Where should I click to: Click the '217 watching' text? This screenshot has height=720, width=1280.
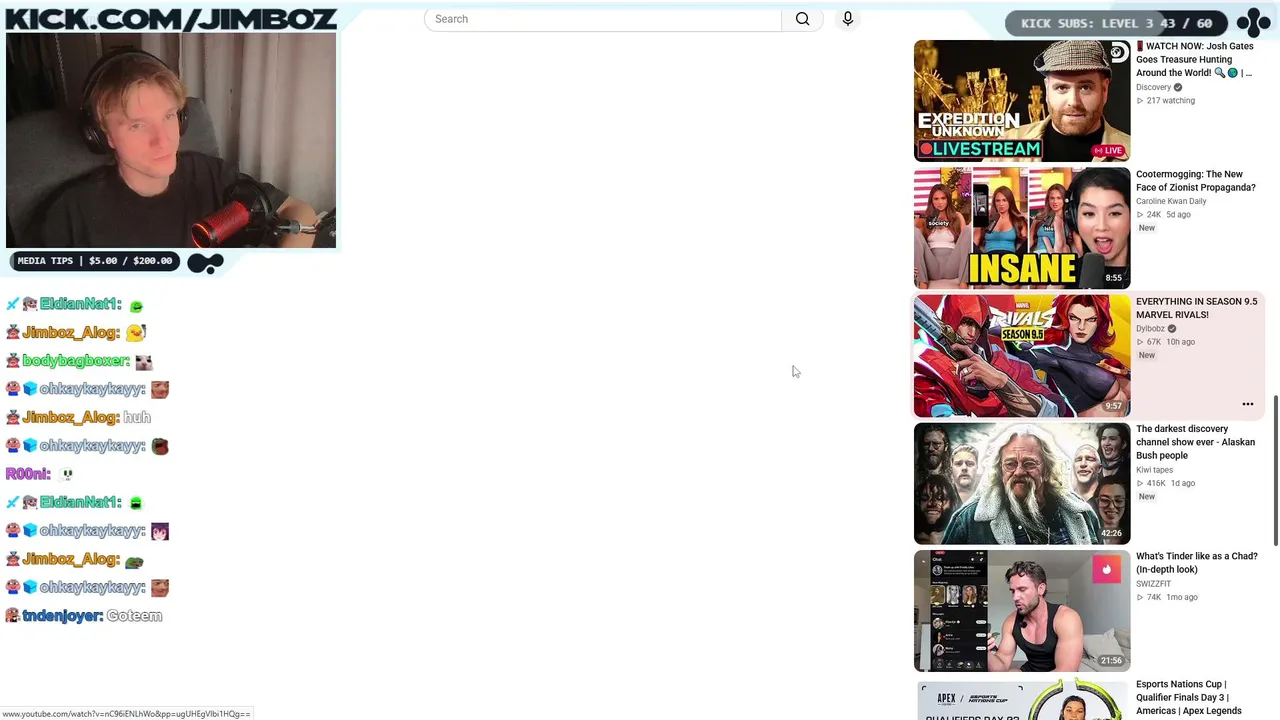(x=1170, y=101)
